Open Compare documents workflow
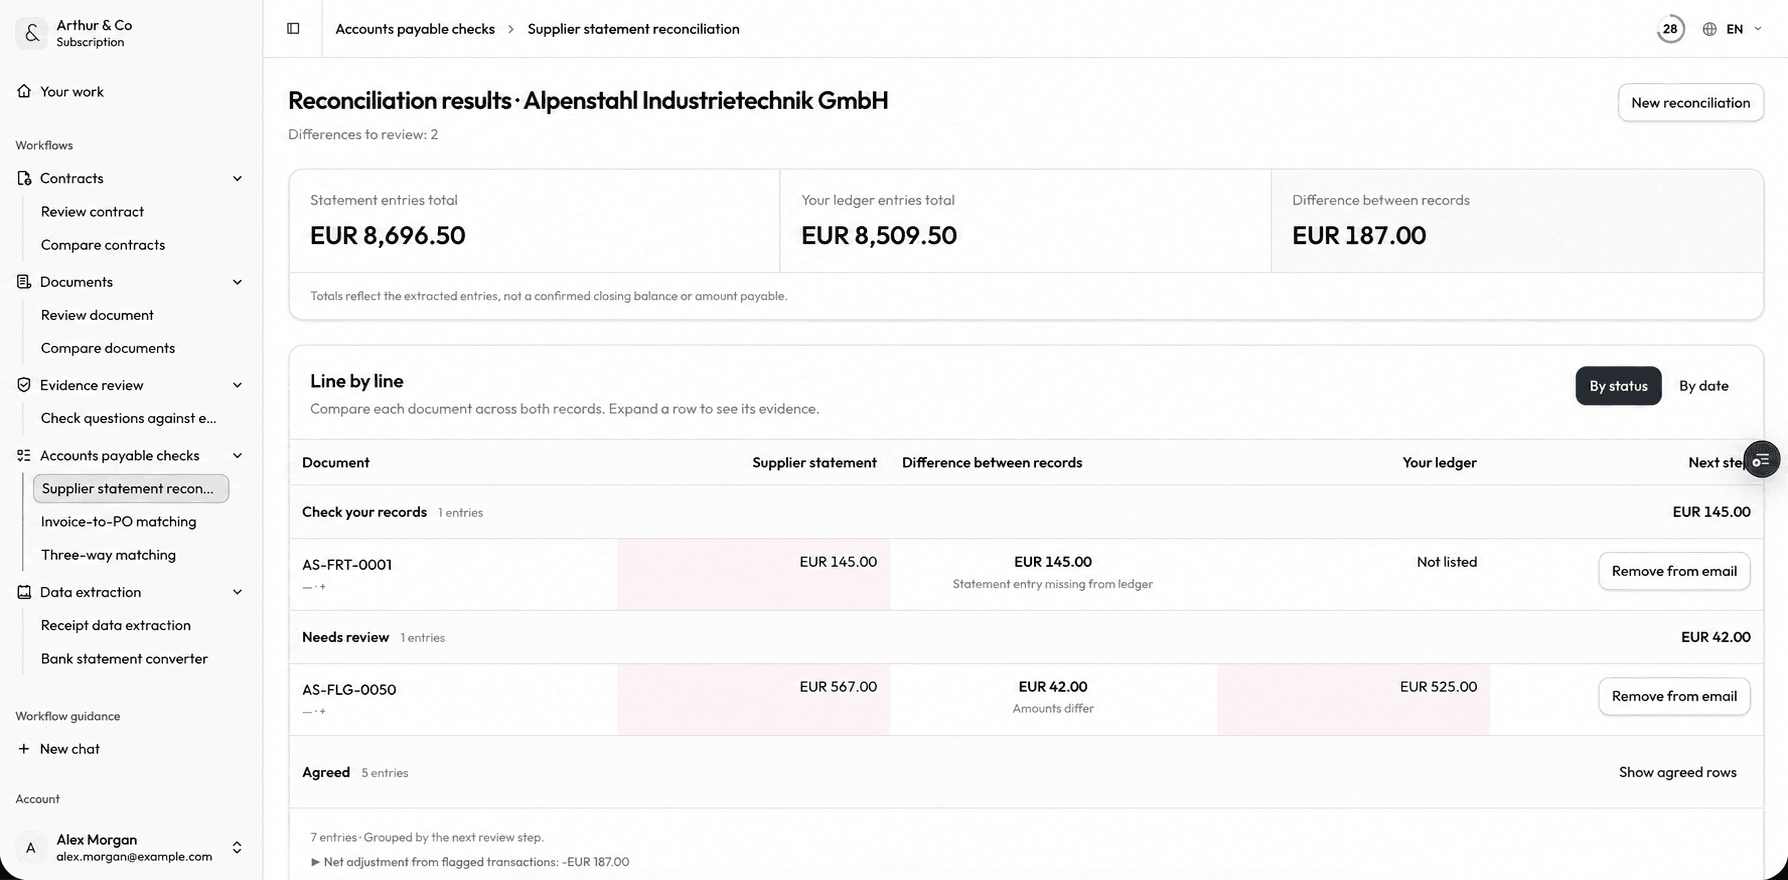1788x880 pixels. coord(108,348)
